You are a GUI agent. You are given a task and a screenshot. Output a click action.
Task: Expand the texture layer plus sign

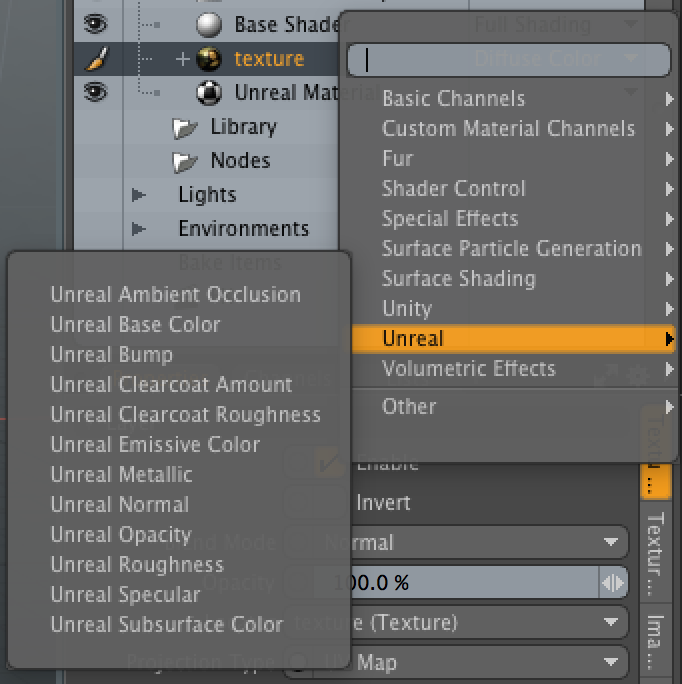(x=182, y=59)
